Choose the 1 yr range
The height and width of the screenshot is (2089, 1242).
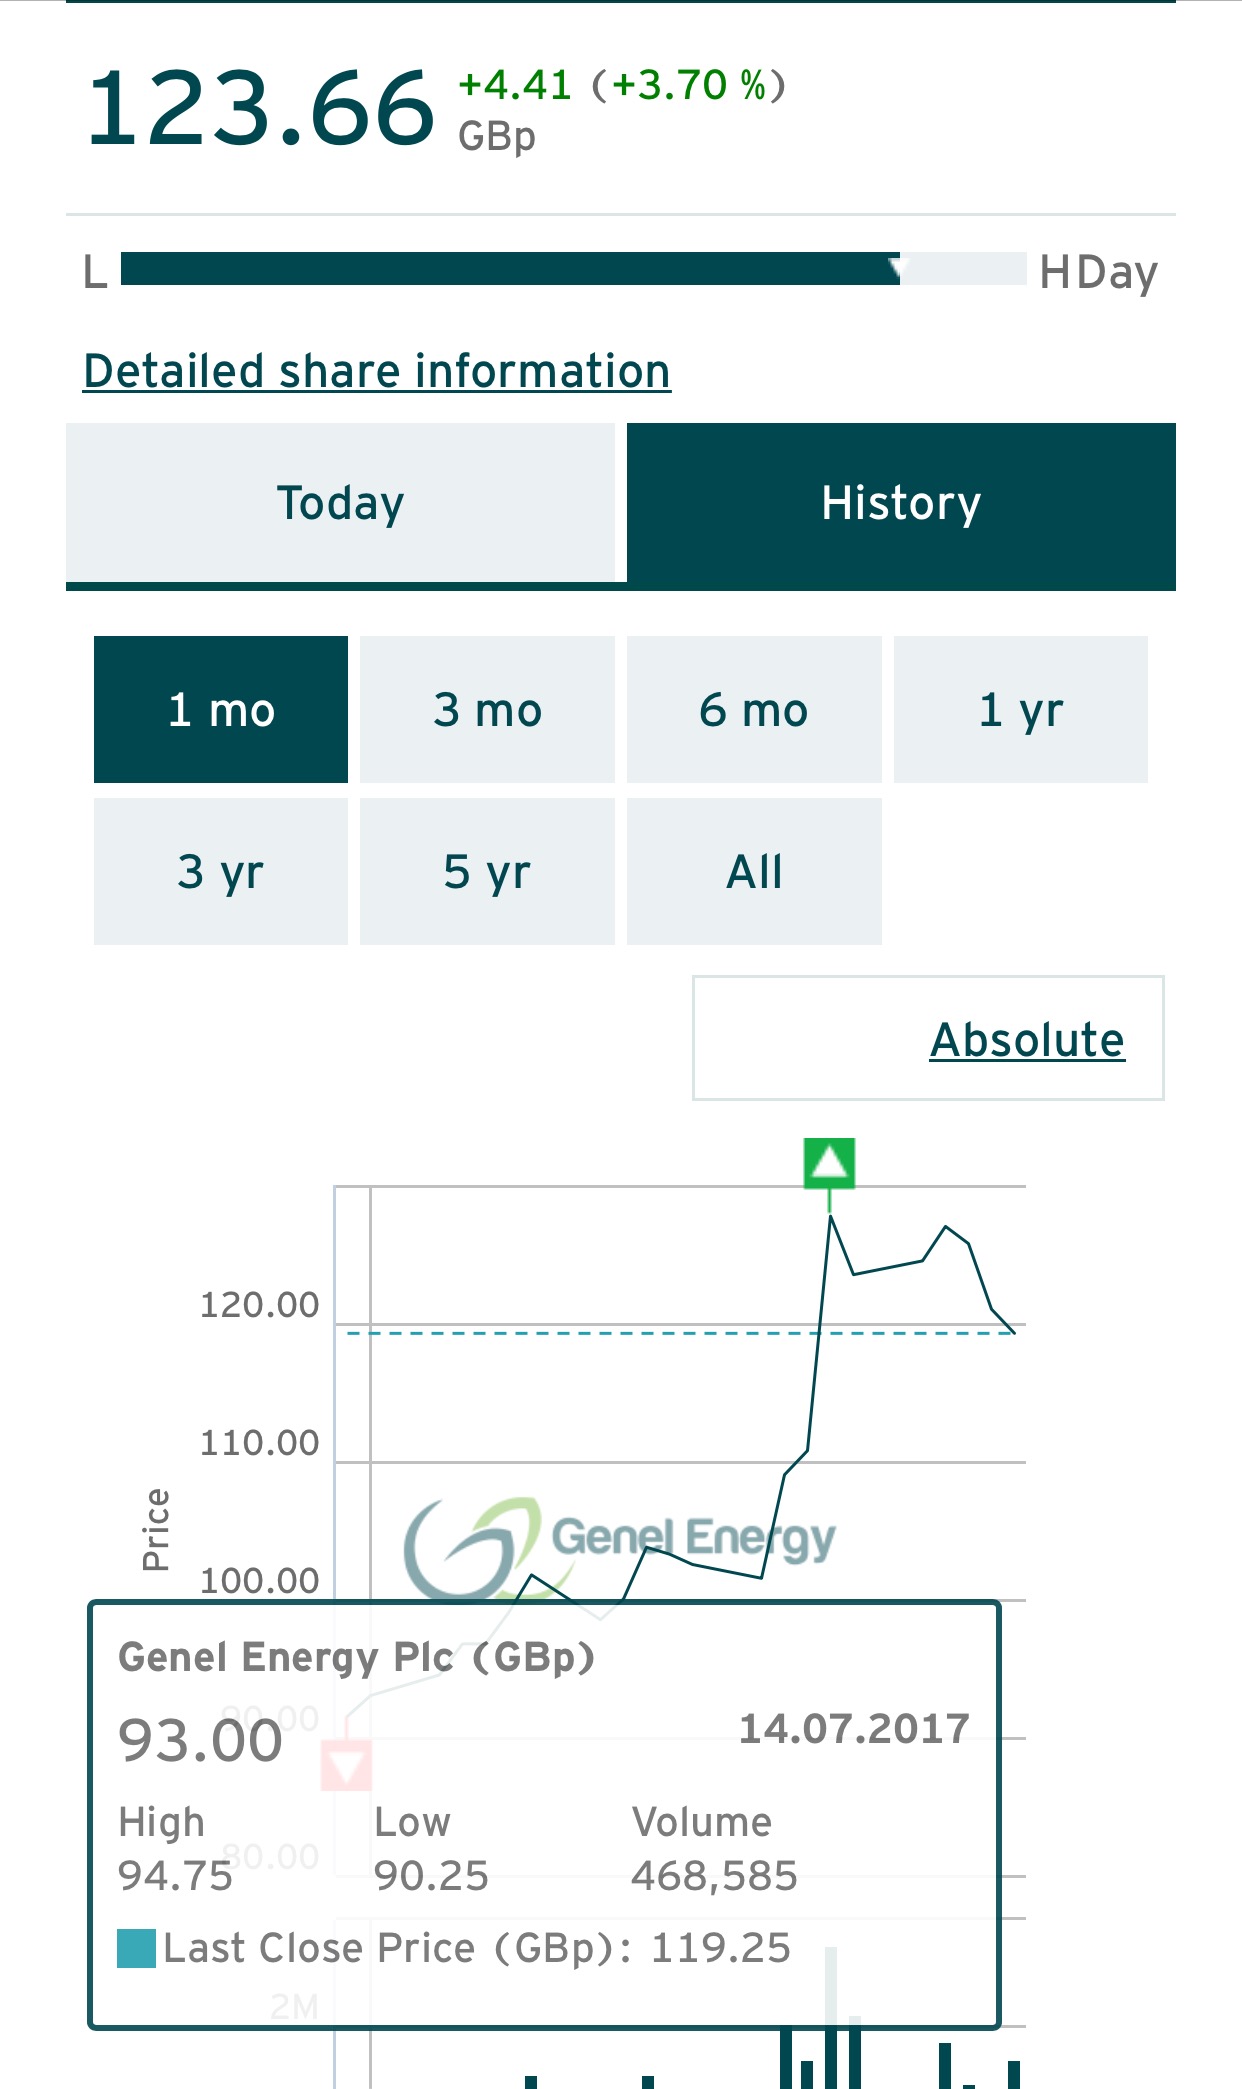point(1021,709)
